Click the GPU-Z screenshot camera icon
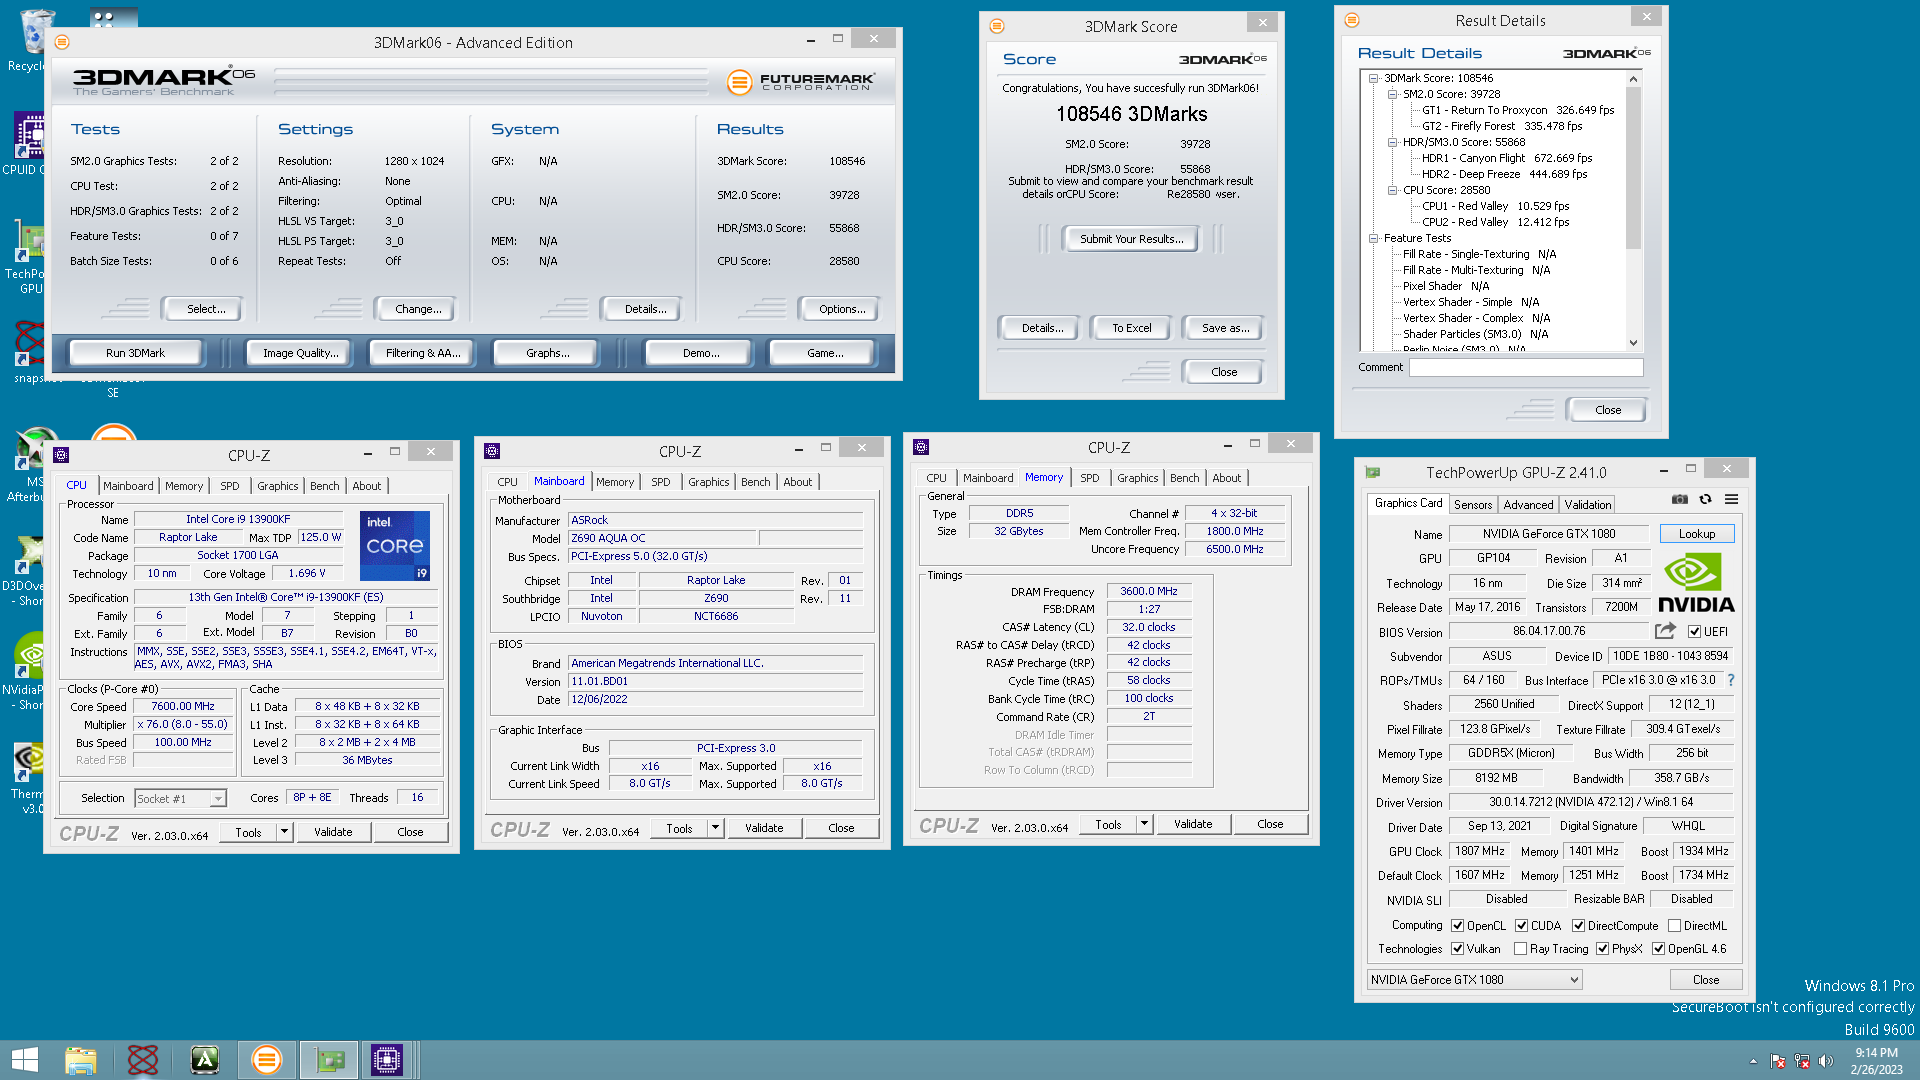The width and height of the screenshot is (1920, 1080). [1680, 500]
